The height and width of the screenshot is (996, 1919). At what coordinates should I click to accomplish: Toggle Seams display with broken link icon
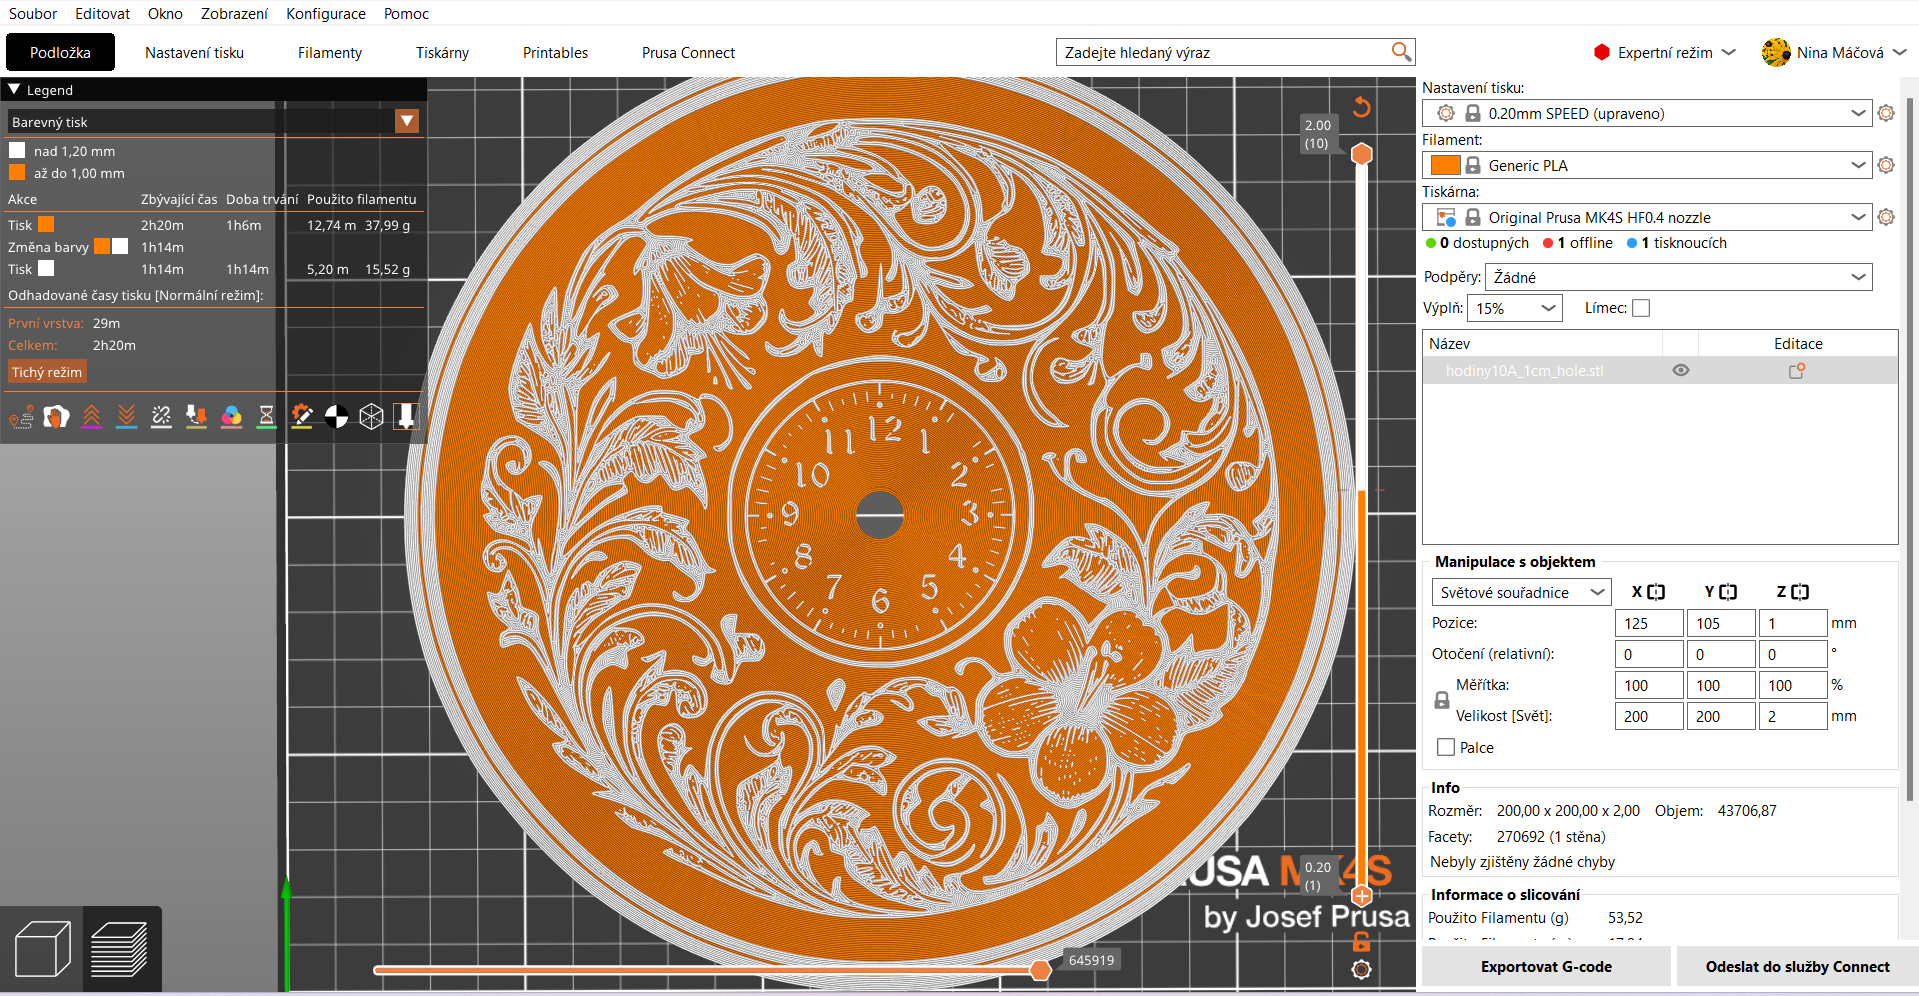point(161,416)
